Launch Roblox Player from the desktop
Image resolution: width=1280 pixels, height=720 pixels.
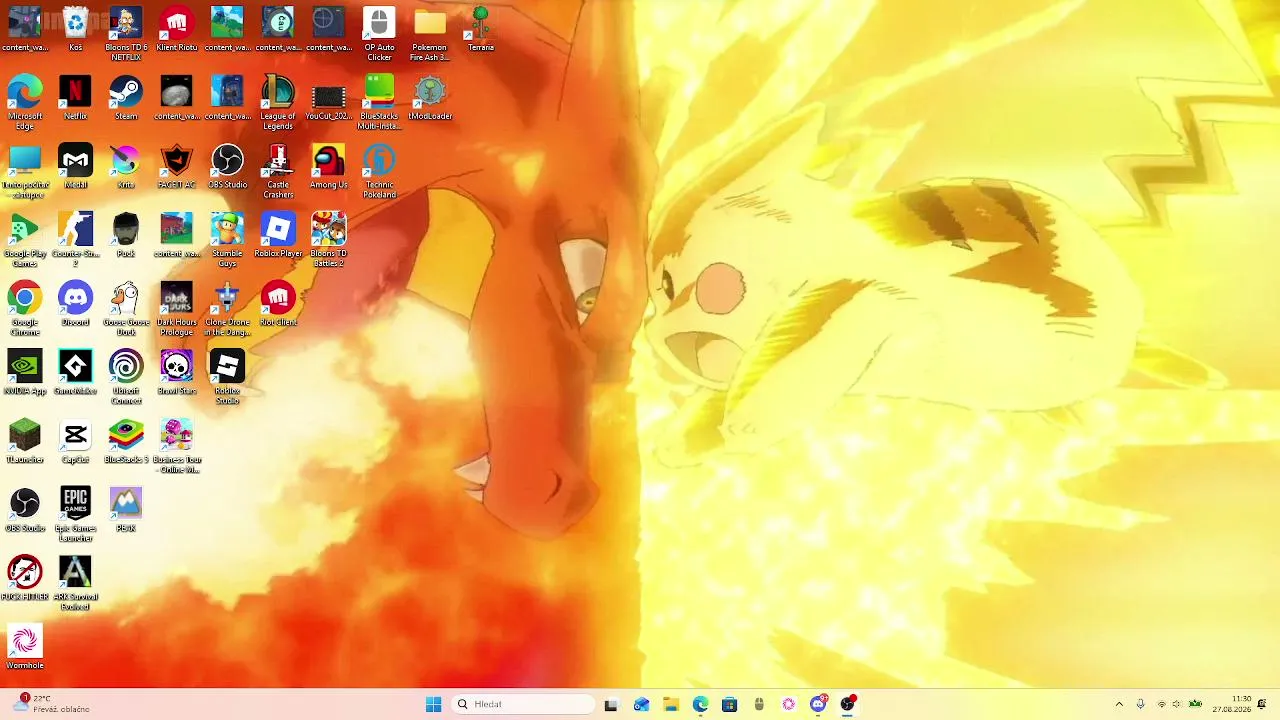(278, 236)
